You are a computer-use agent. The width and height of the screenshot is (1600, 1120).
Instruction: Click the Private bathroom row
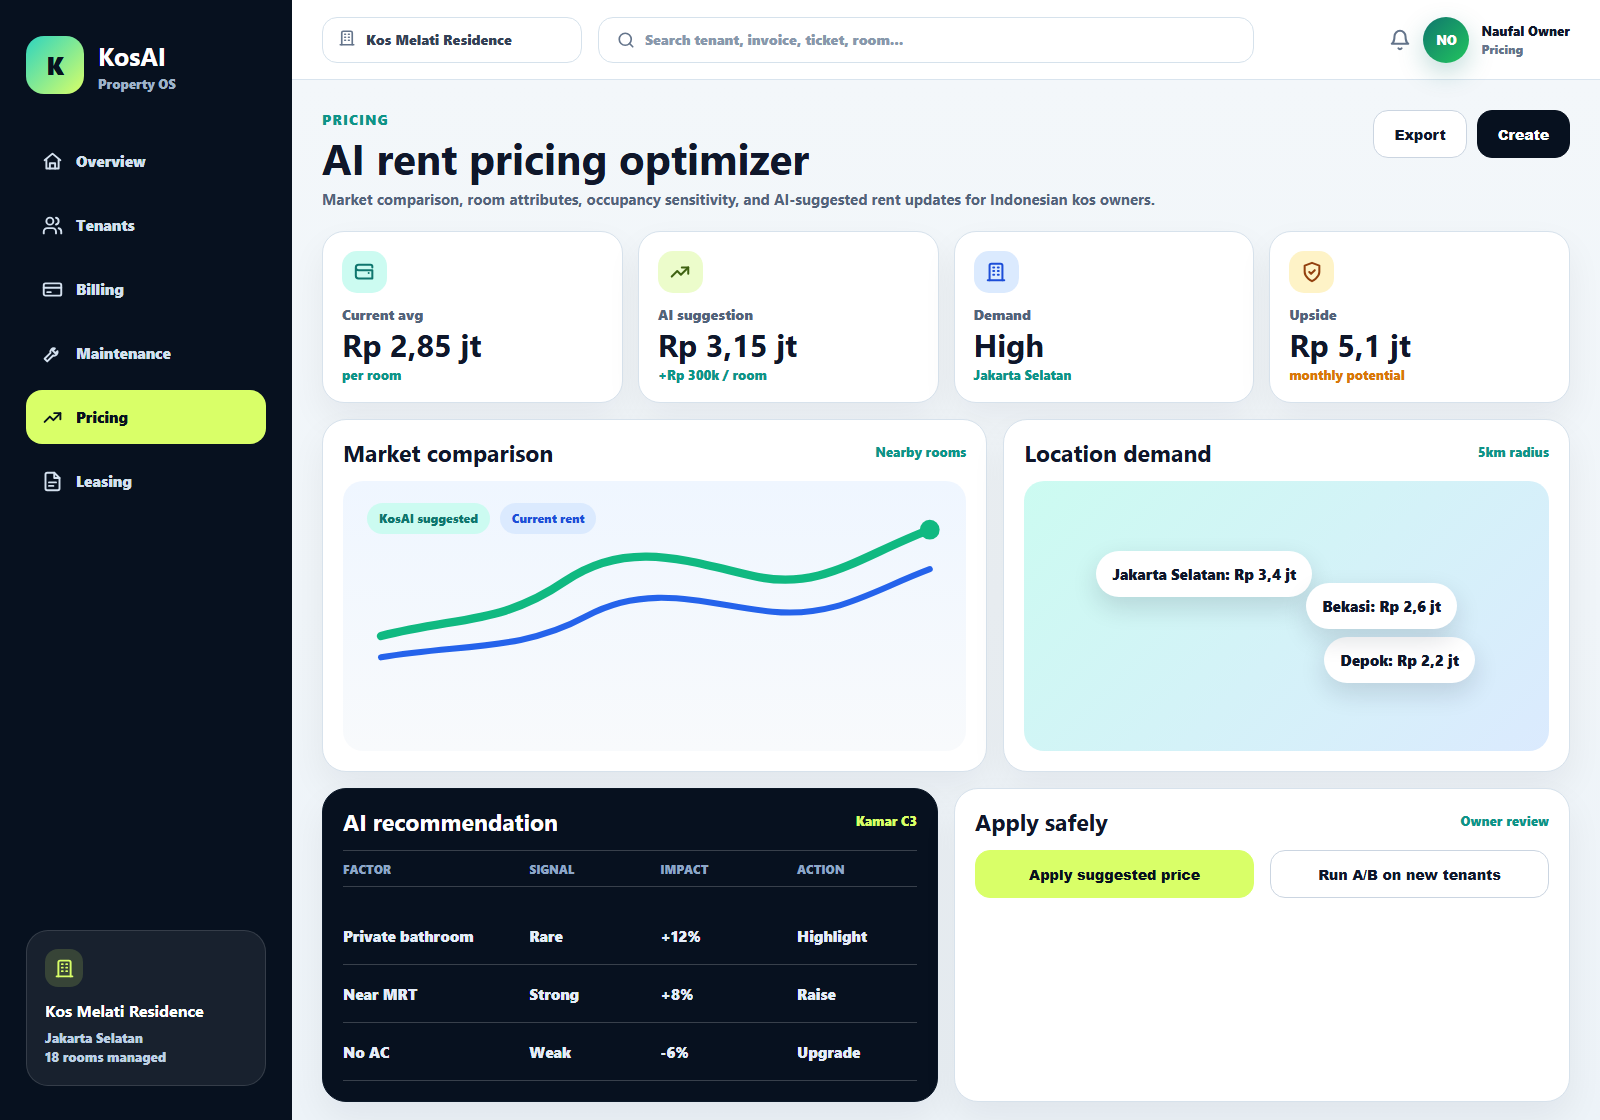(x=630, y=936)
